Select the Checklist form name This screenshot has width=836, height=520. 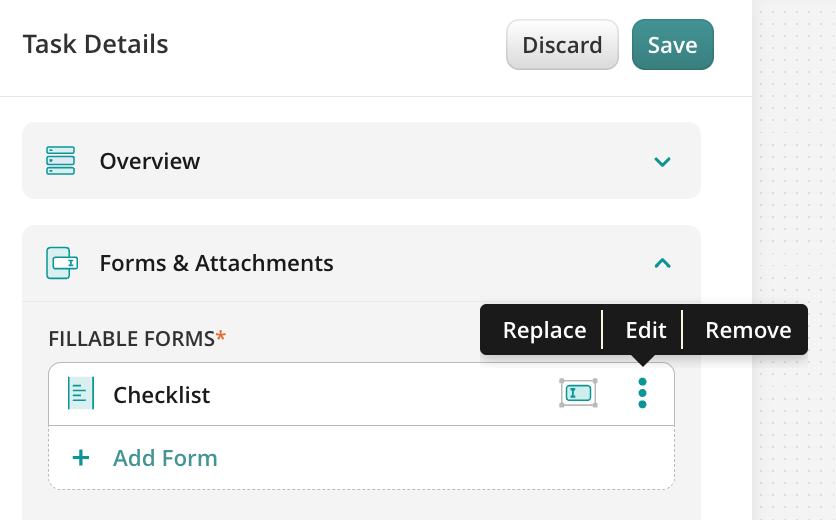pos(162,395)
